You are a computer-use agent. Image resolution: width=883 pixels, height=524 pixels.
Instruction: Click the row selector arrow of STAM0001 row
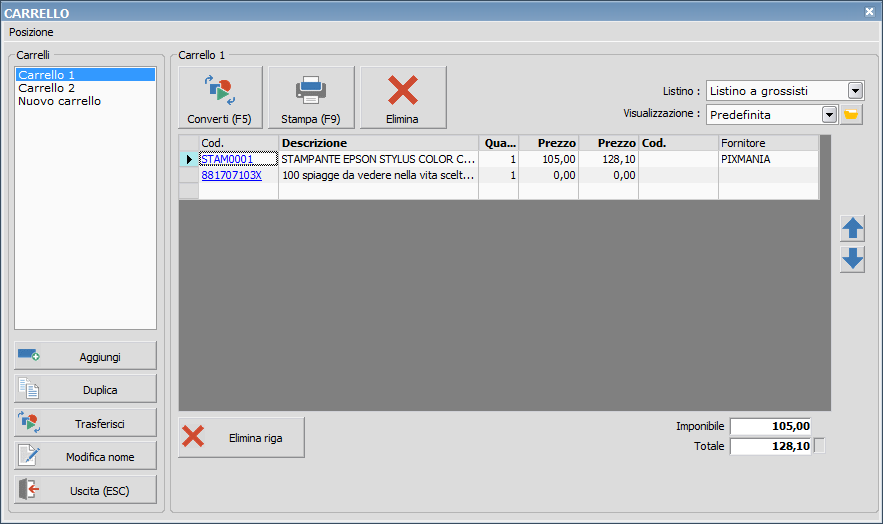[189, 159]
